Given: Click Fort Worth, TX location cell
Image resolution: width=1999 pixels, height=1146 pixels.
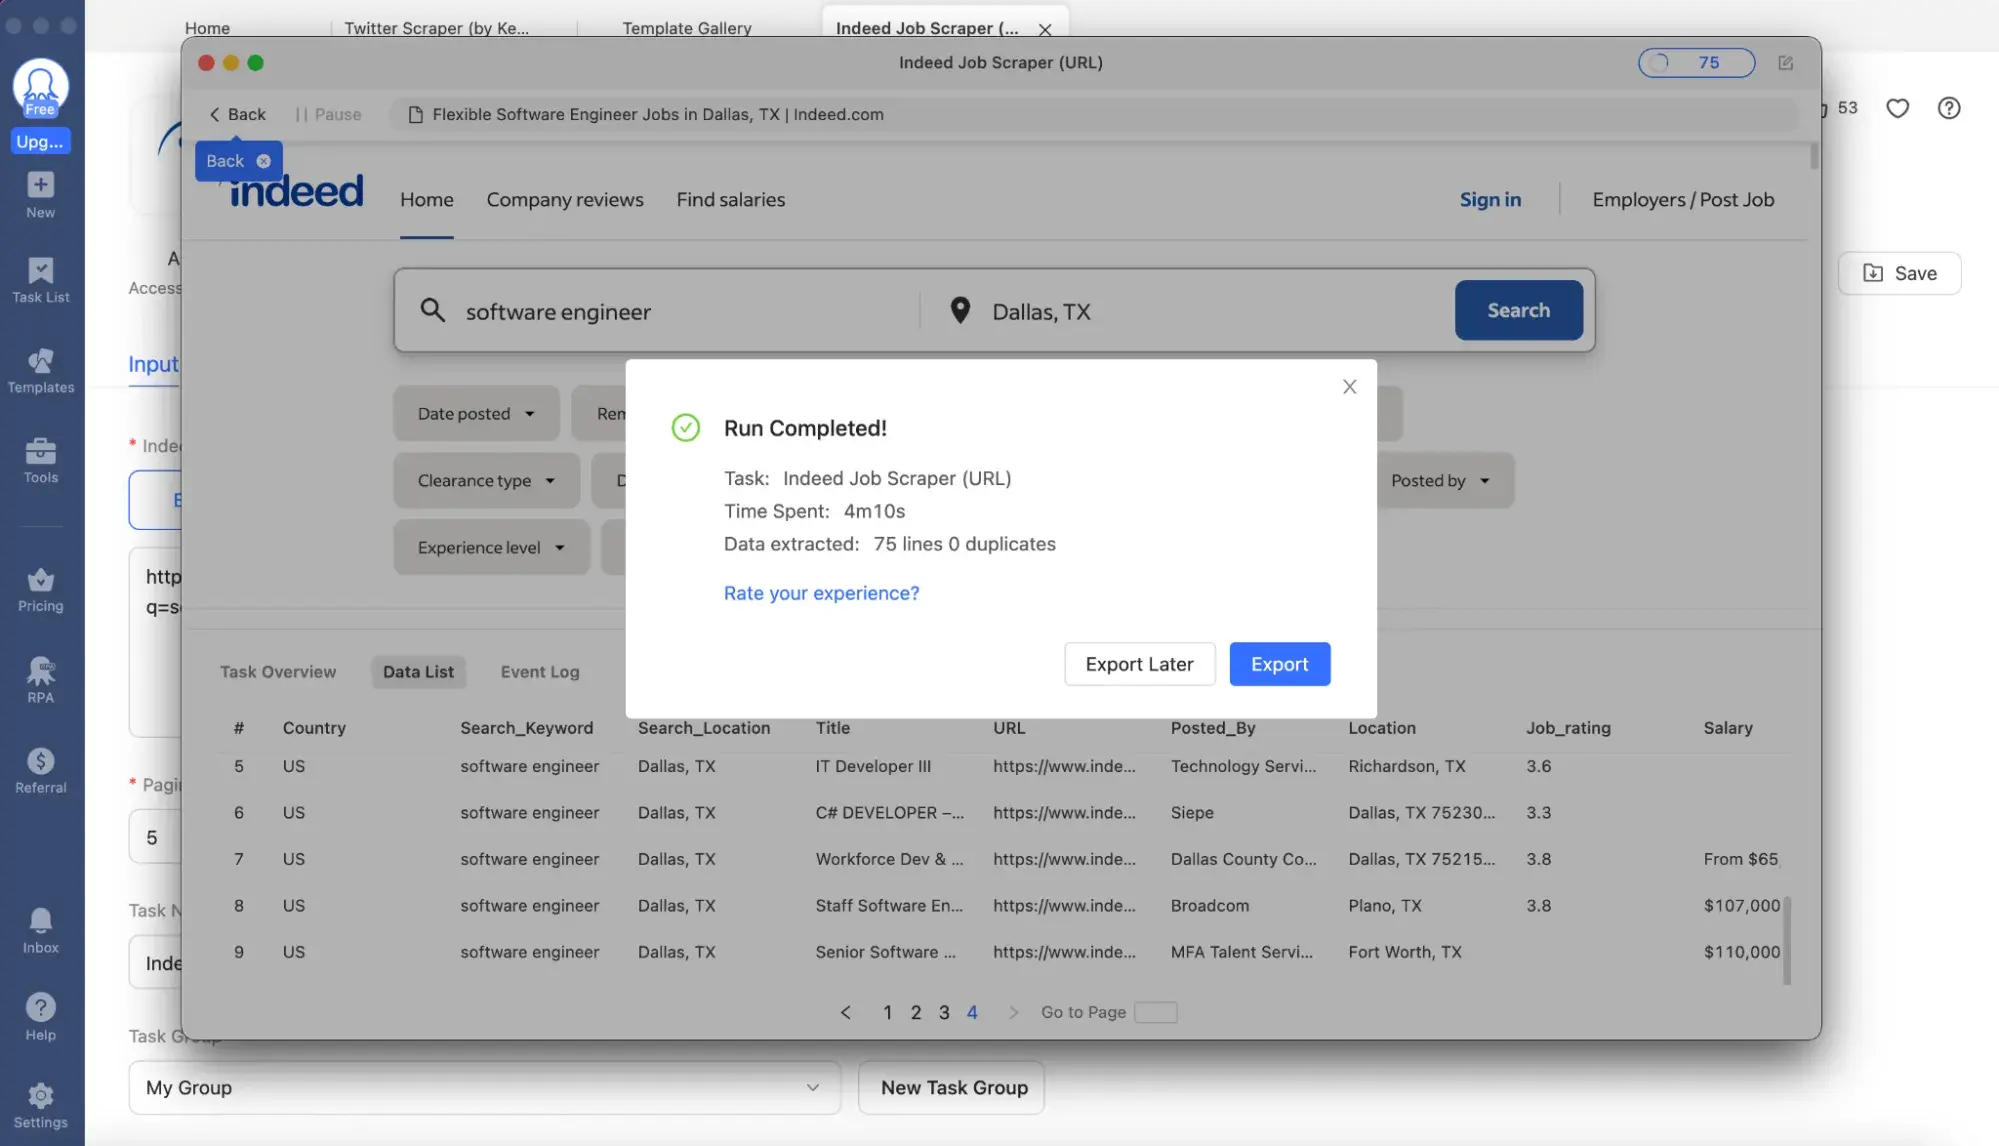Looking at the screenshot, I should tap(1404, 952).
